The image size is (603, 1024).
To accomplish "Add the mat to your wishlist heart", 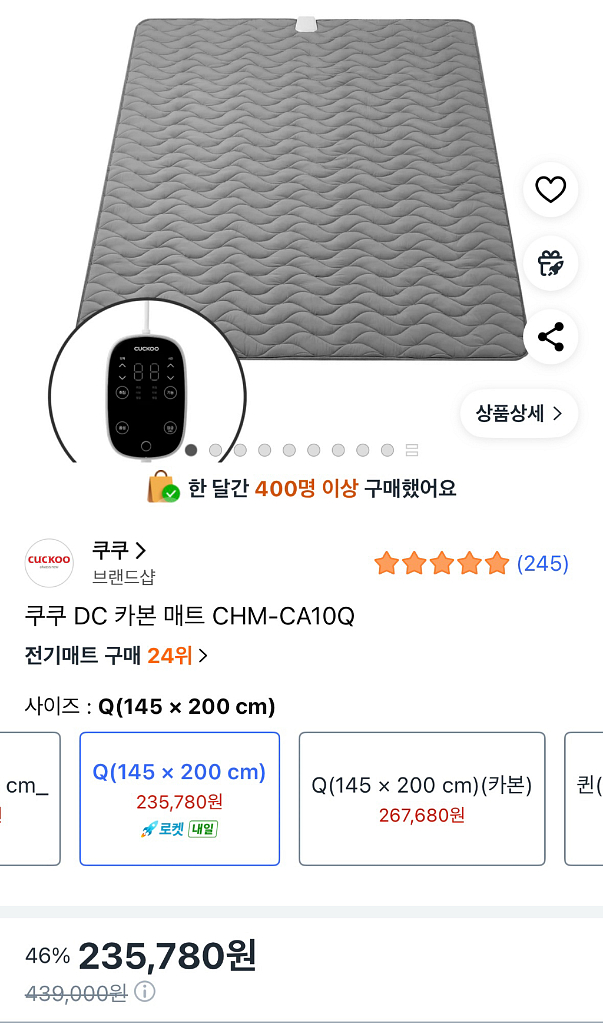I will 551,190.
